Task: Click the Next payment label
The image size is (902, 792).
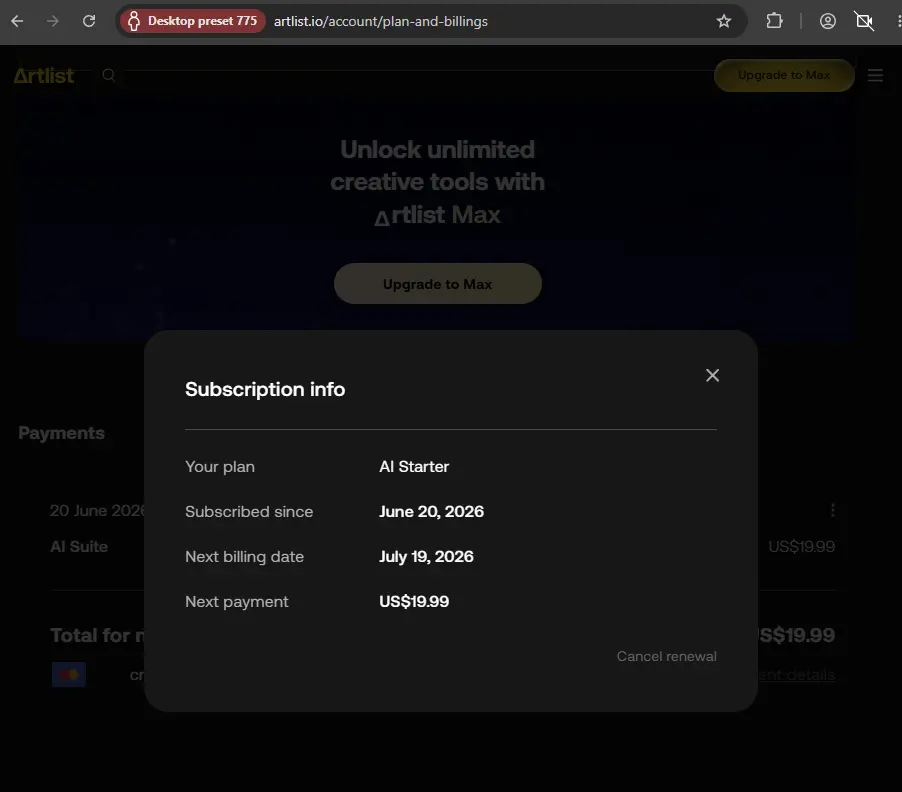Action: pos(236,601)
